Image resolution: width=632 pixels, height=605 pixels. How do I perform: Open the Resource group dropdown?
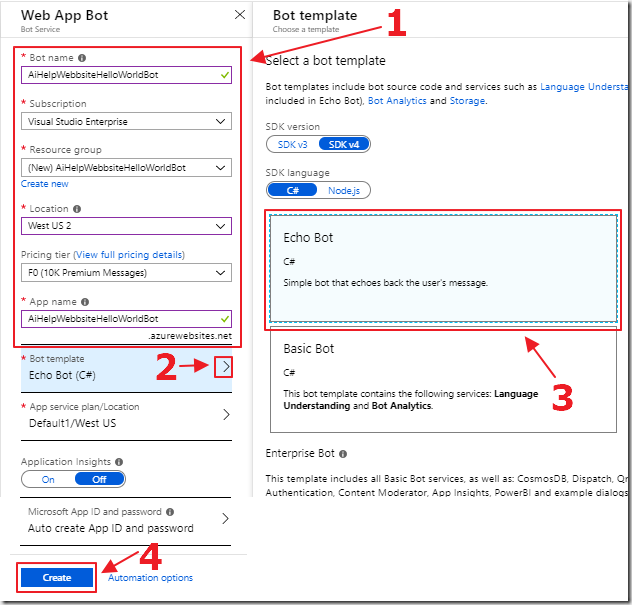(126, 168)
